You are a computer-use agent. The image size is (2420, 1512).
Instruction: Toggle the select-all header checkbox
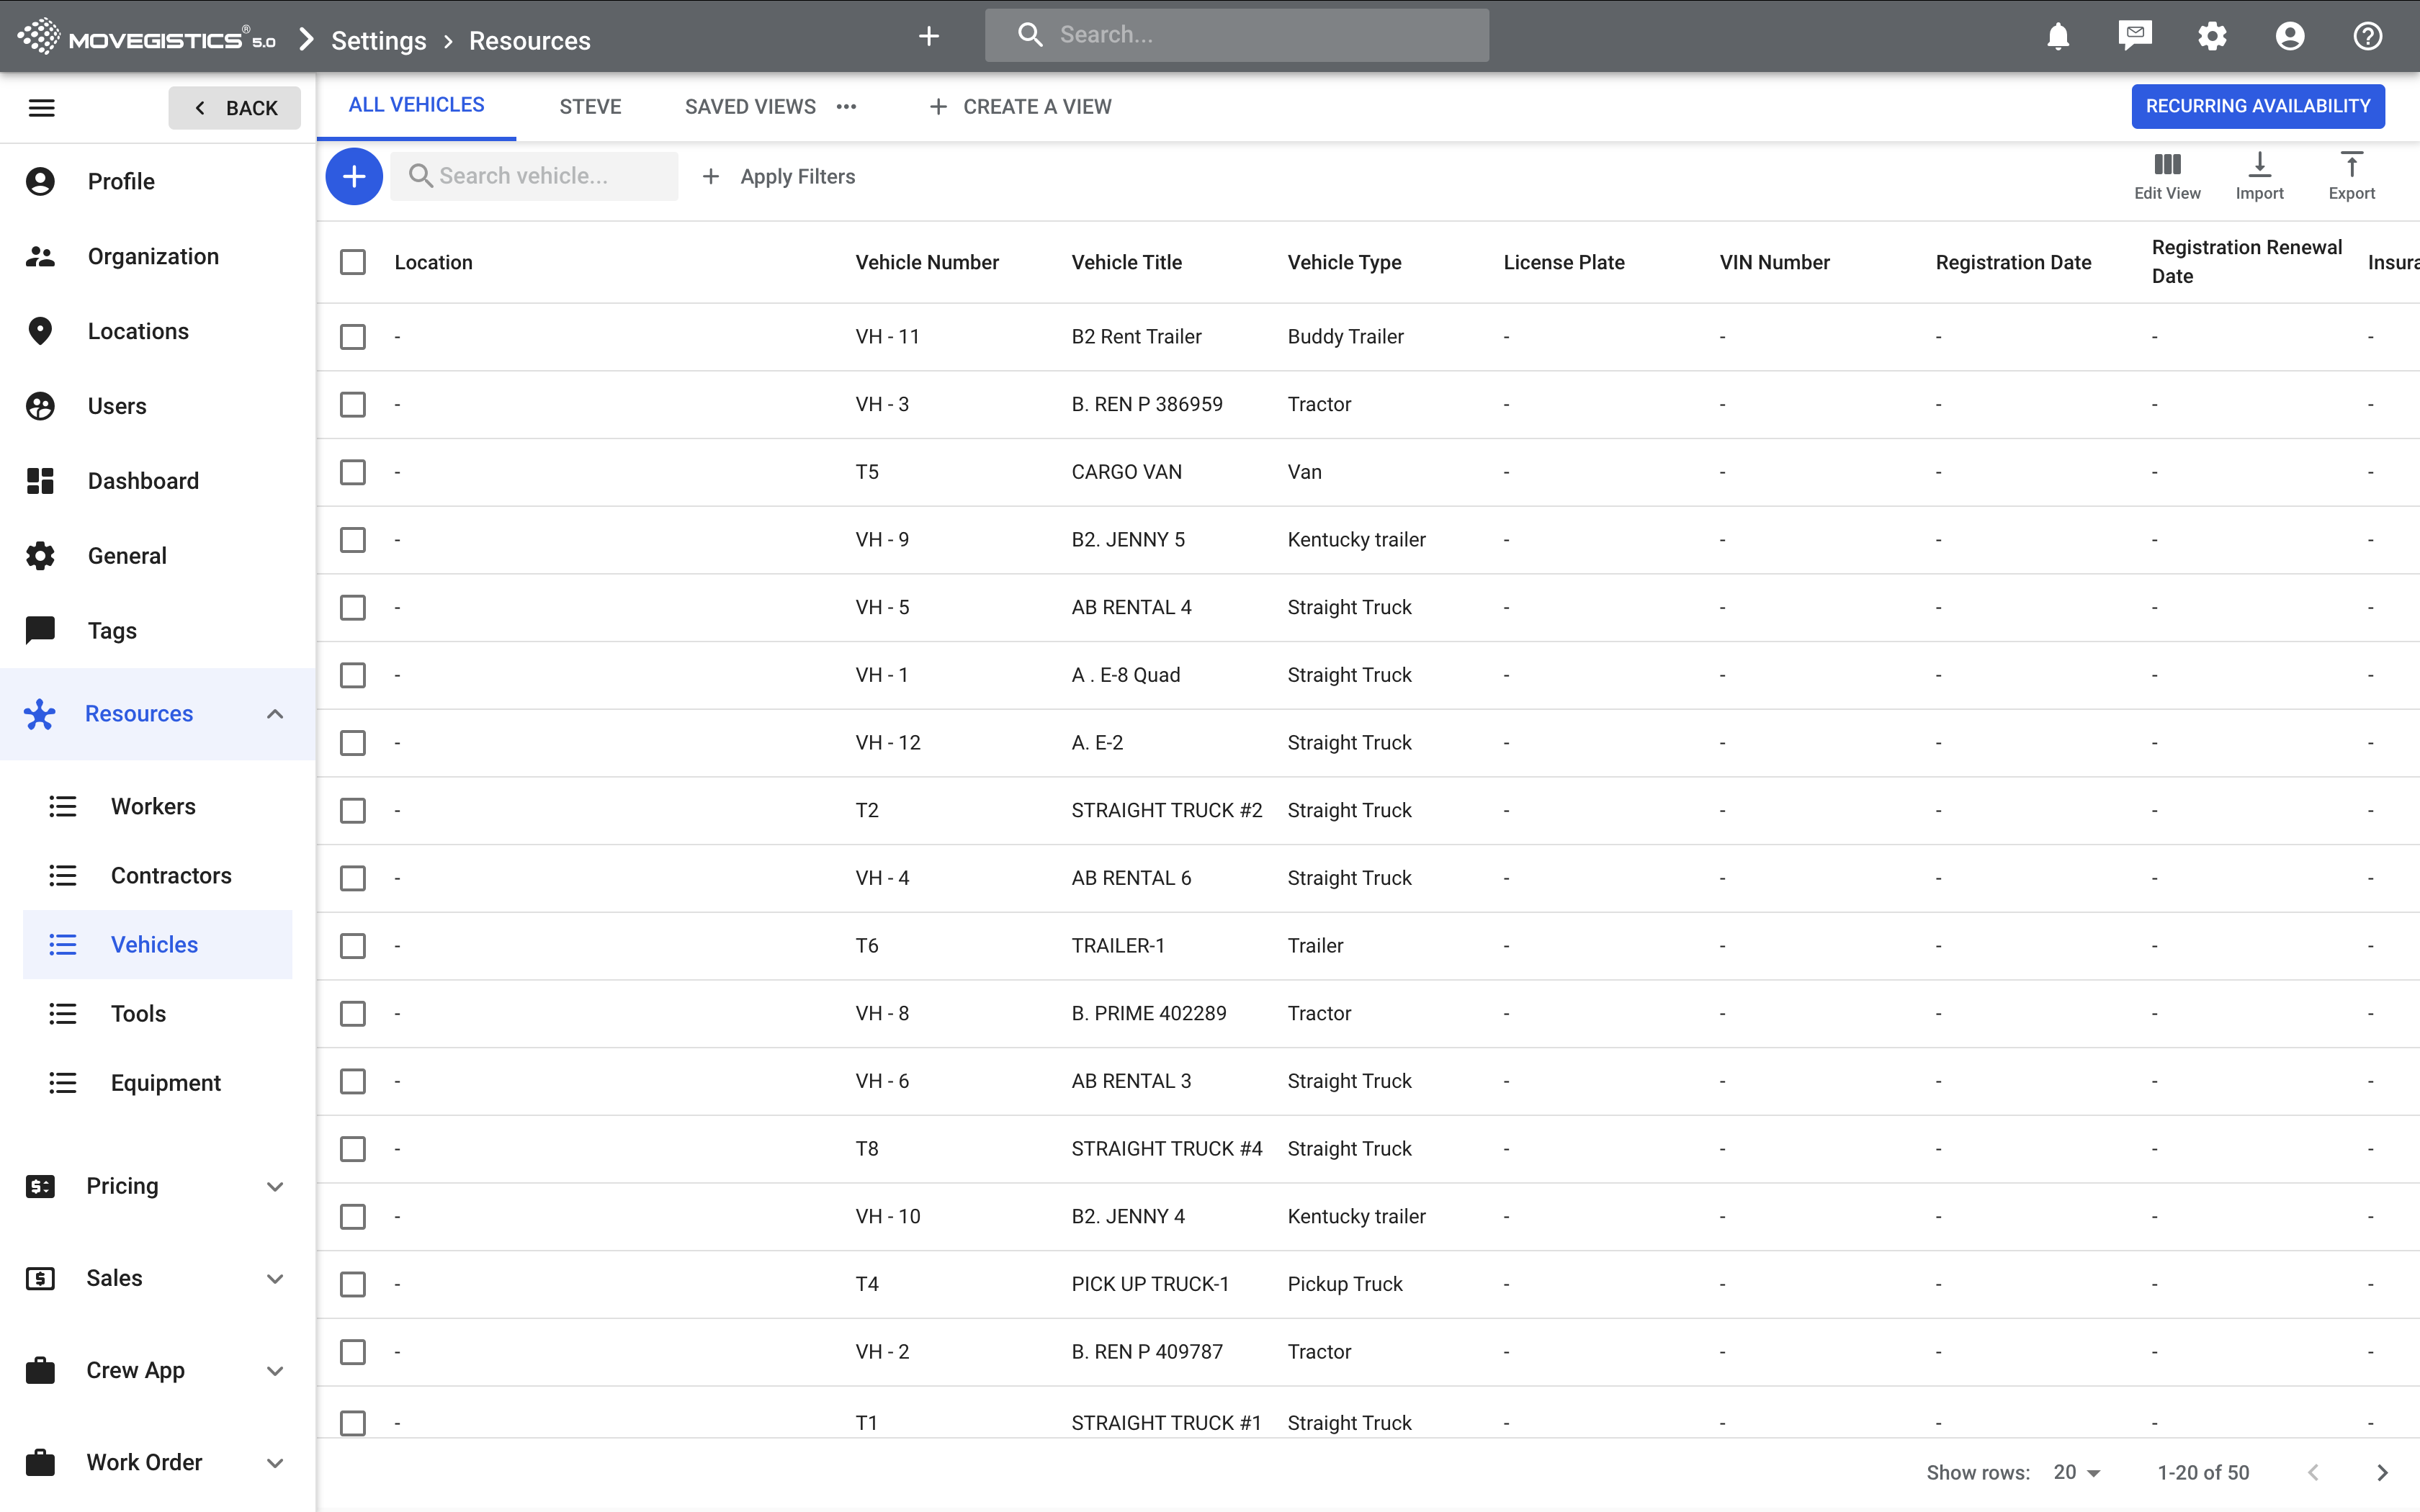pos(353,262)
